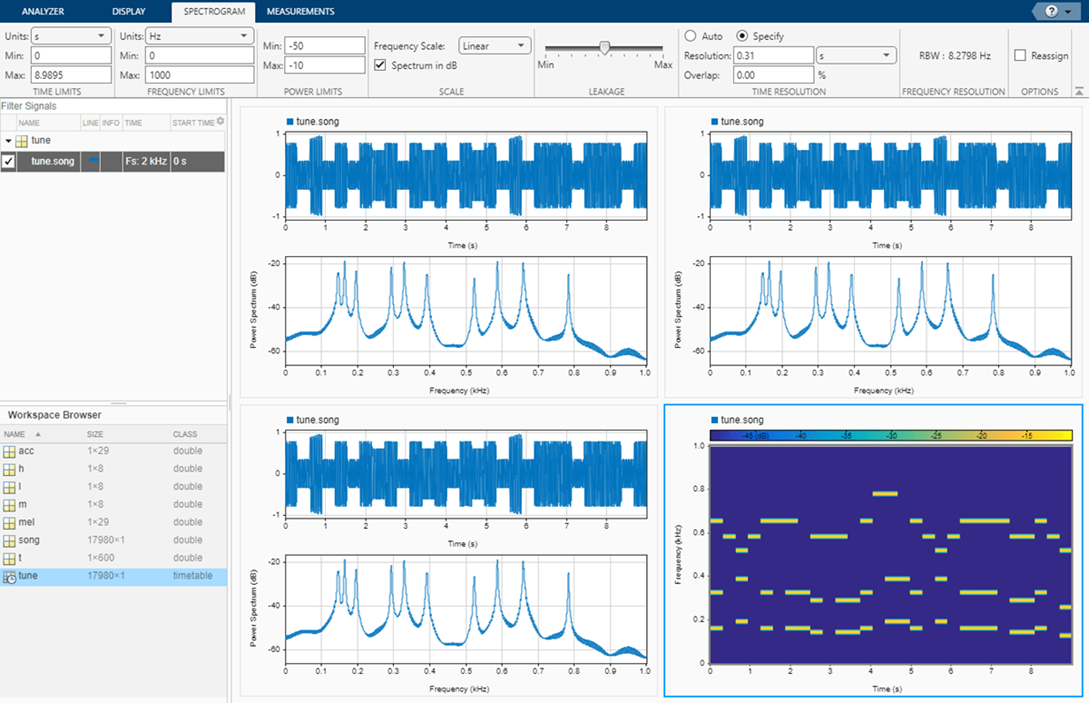The image size is (1089, 703).
Task: Open the help question mark icon
Action: pos(1051,11)
